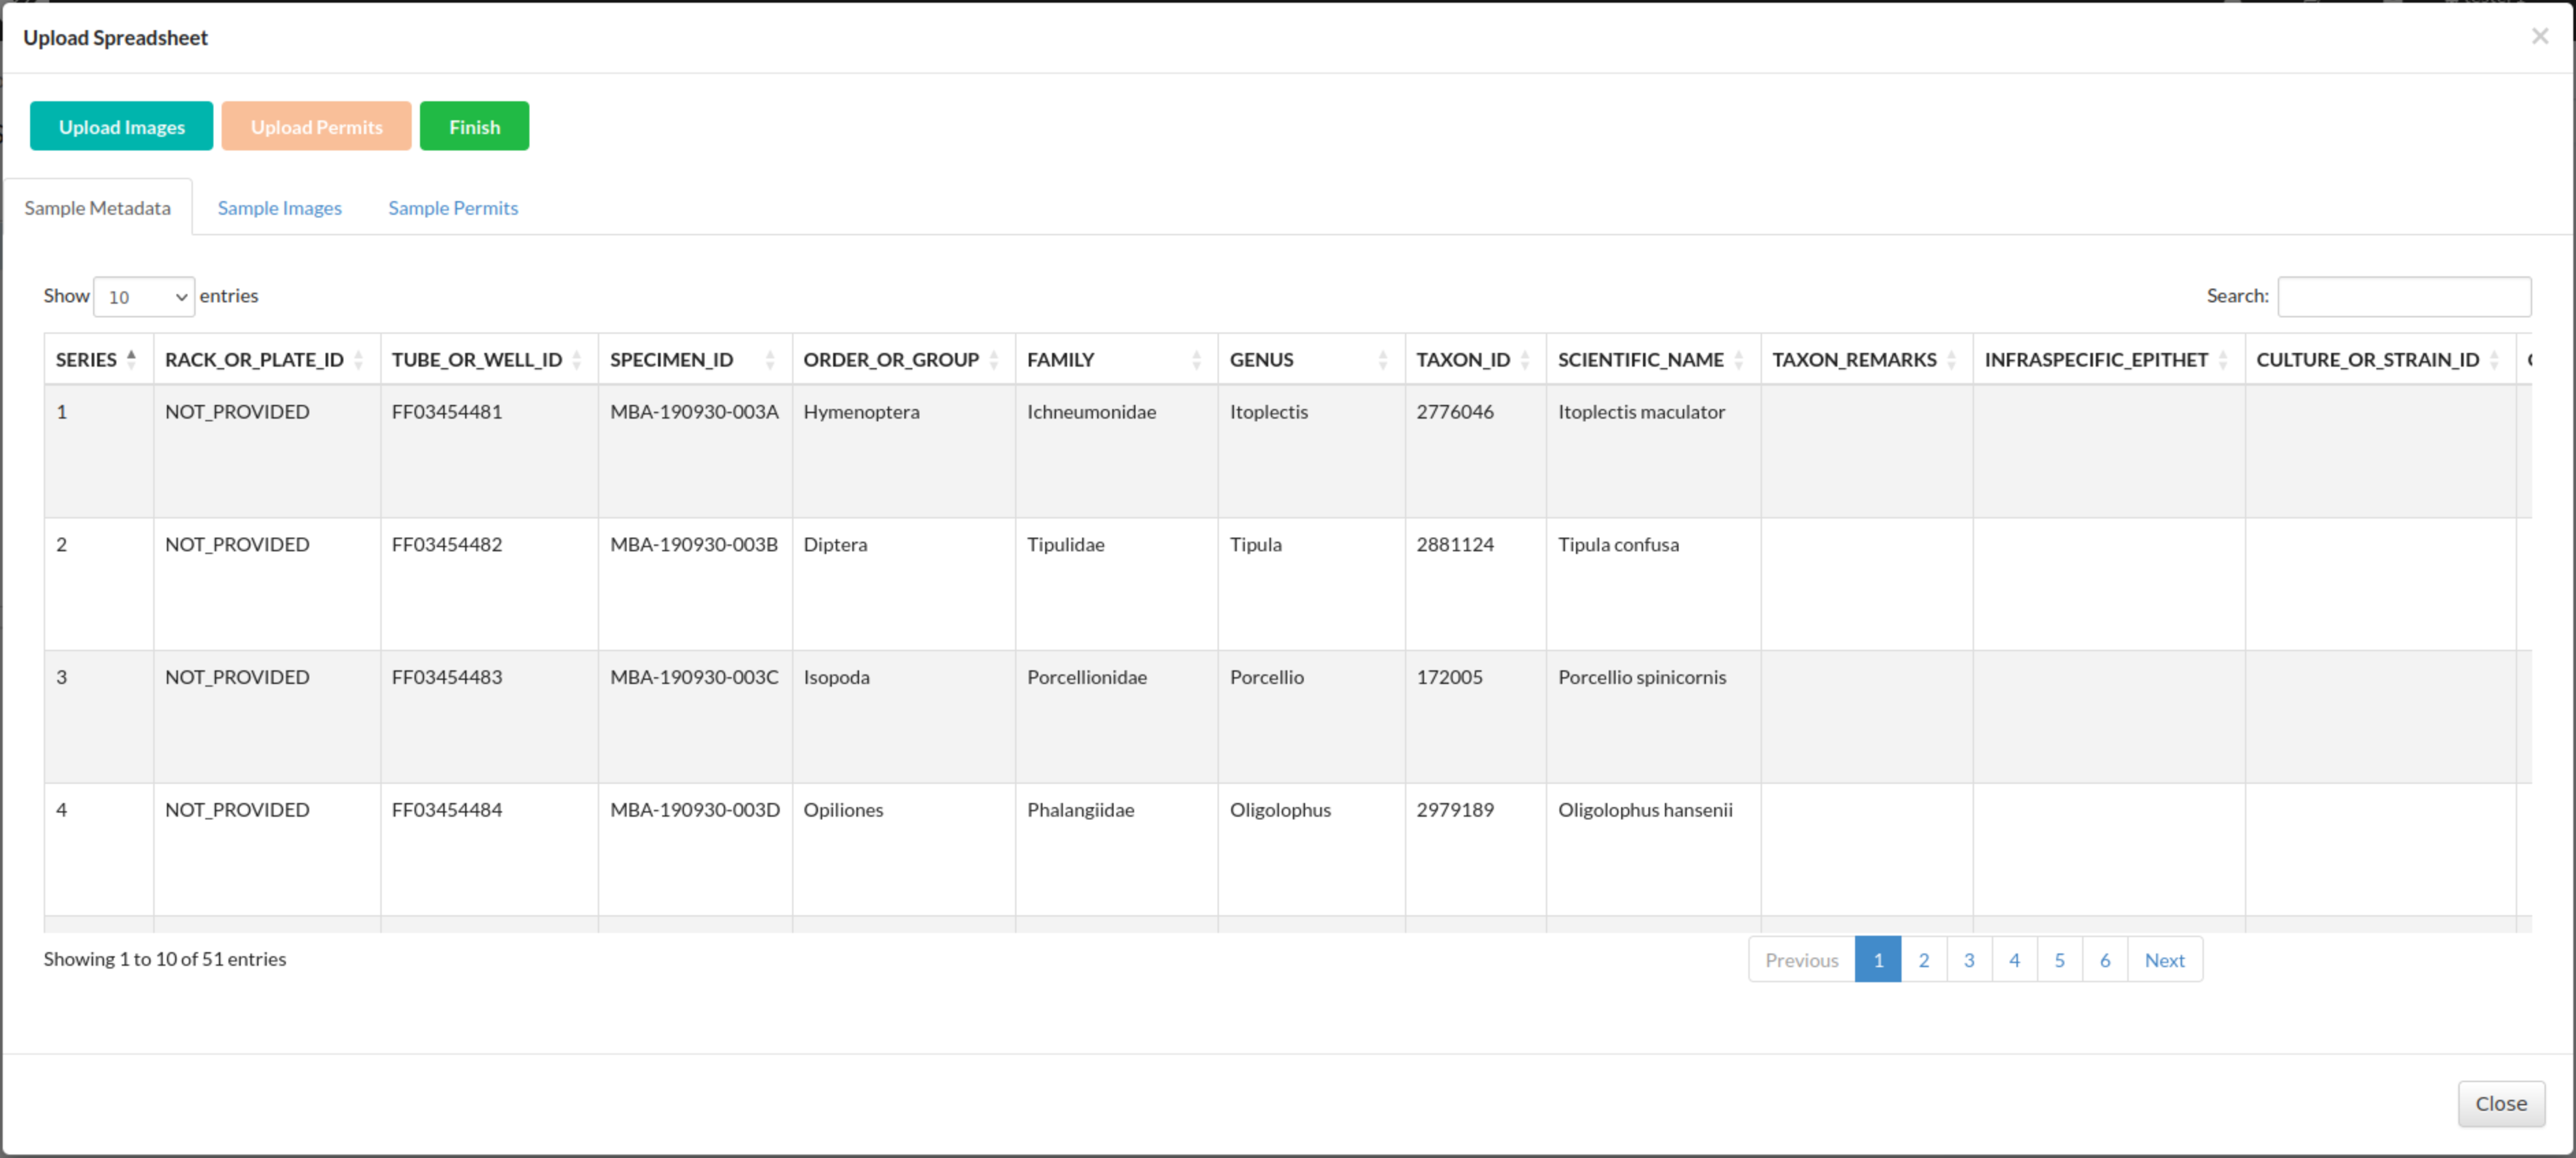Image resolution: width=2576 pixels, height=1158 pixels.
Task: Click the Tipulidae family cell
Action: pyautogui.click(x=1116, y=584)
